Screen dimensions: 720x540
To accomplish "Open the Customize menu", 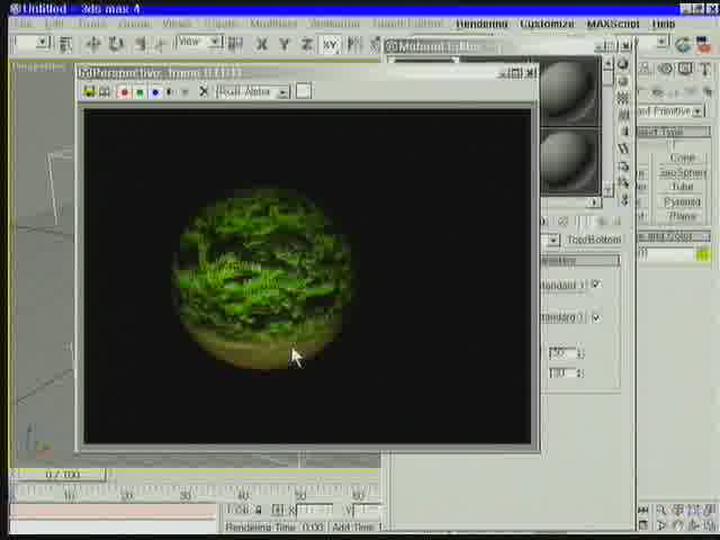I will (547, 23).
